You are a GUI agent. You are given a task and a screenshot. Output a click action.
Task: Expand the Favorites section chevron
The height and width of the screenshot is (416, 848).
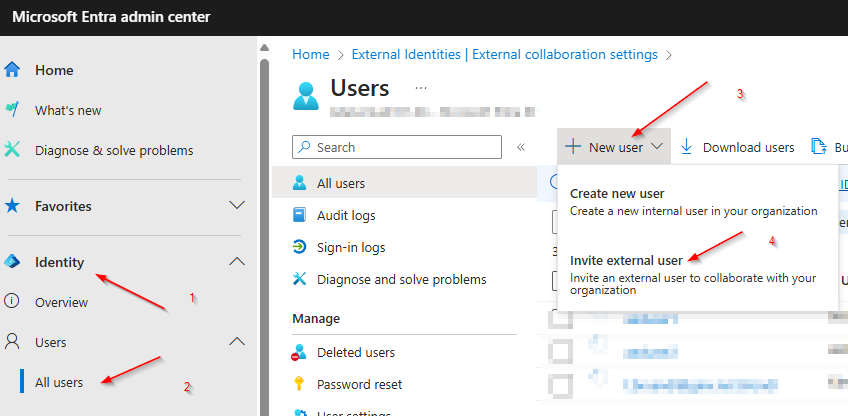click(x=237, y=205)
